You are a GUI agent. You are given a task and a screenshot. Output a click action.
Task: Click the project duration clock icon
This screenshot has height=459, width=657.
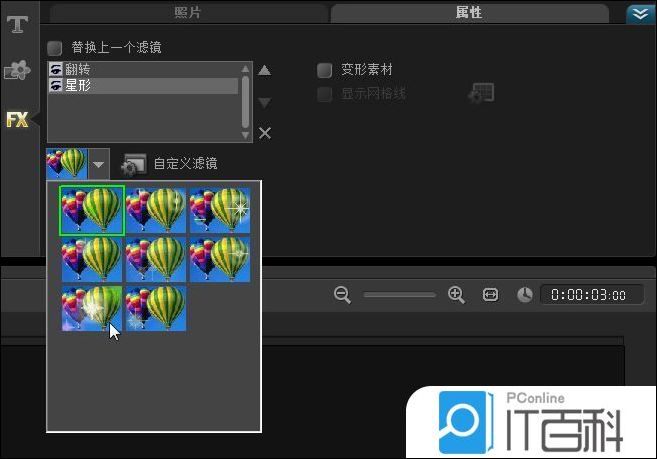(525, 295)
